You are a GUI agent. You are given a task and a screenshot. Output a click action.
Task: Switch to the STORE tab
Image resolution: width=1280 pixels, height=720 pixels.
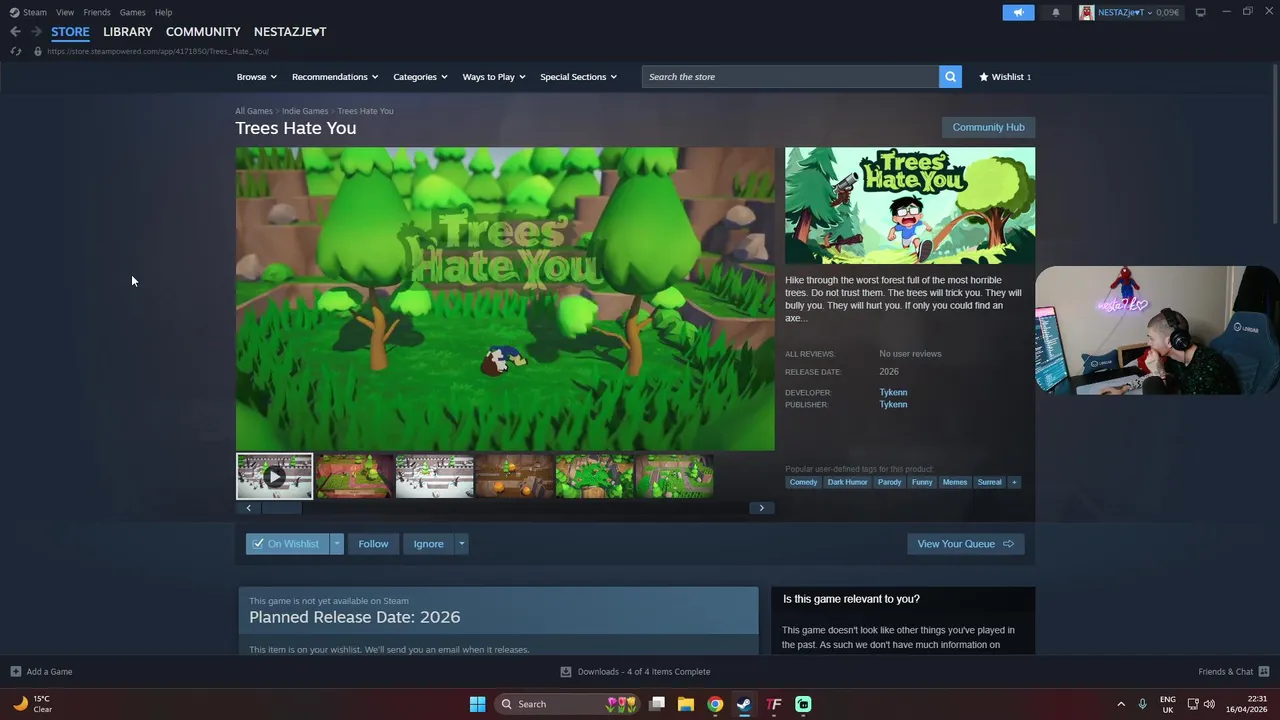pyautogui.click(x=70, y=32)
